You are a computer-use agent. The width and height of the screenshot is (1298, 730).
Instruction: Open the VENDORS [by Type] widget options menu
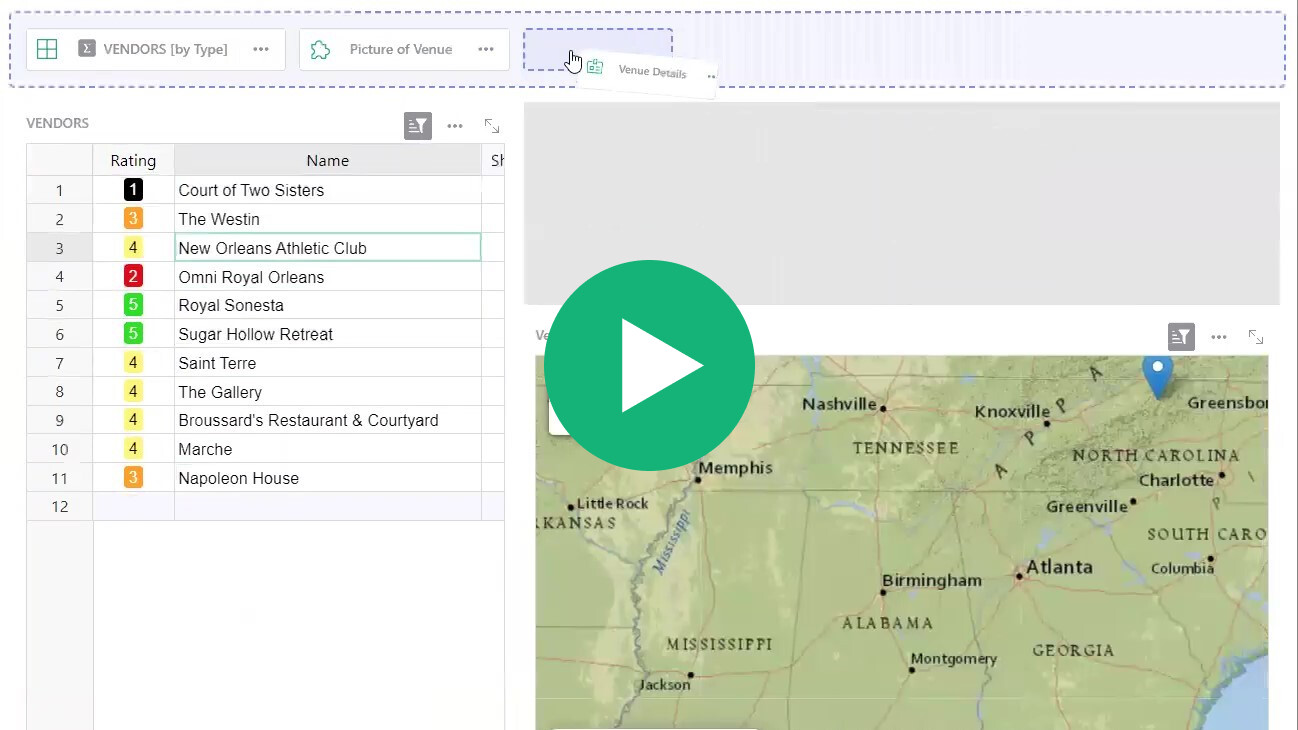(x=261, y=49)
